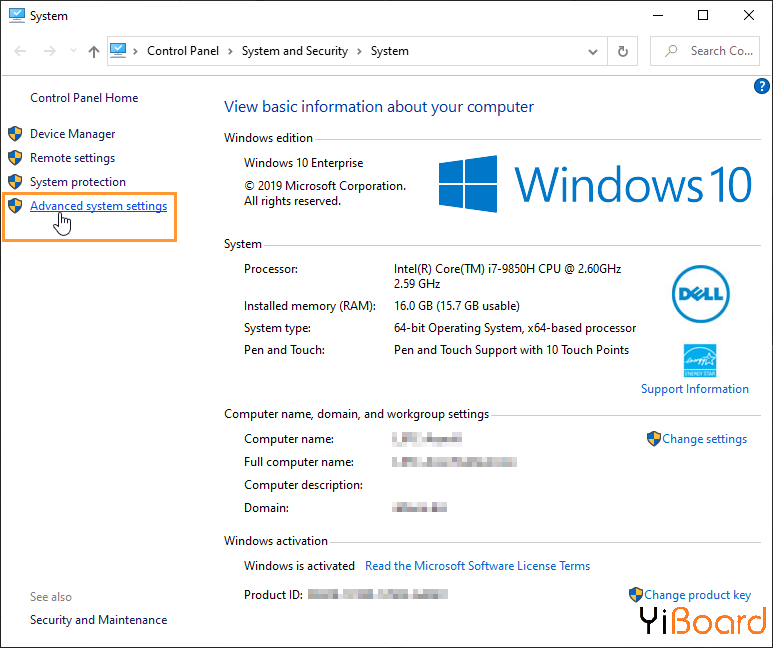The width and height of the screenshot is (773, 648).
Task: Read the Microsoft Software License Terms
Action: pyautogui.click(x=477, y=566)
